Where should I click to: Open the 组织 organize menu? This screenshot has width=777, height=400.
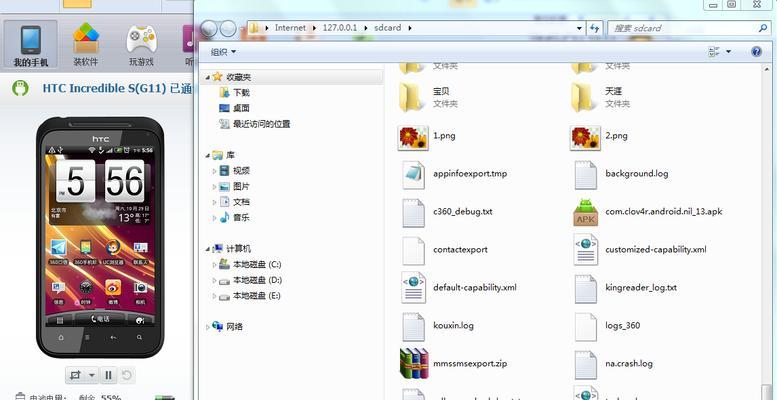pyautogui.click(x=223, y=52)
